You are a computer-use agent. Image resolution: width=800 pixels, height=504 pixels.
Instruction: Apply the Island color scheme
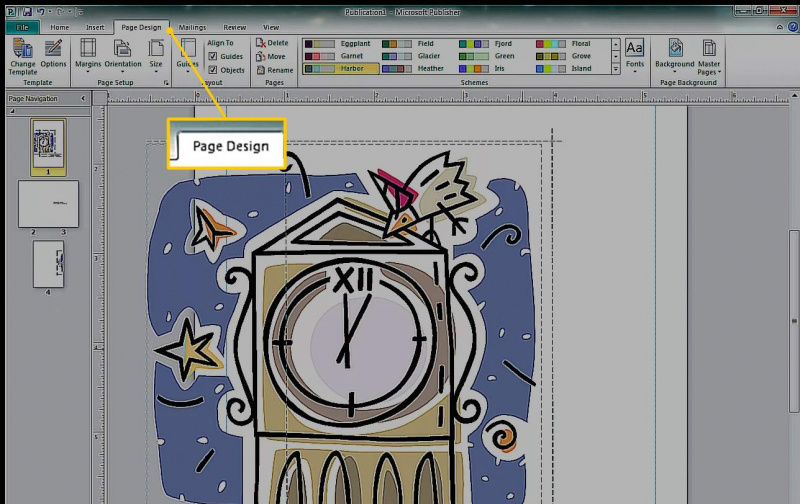coord(571,68)
